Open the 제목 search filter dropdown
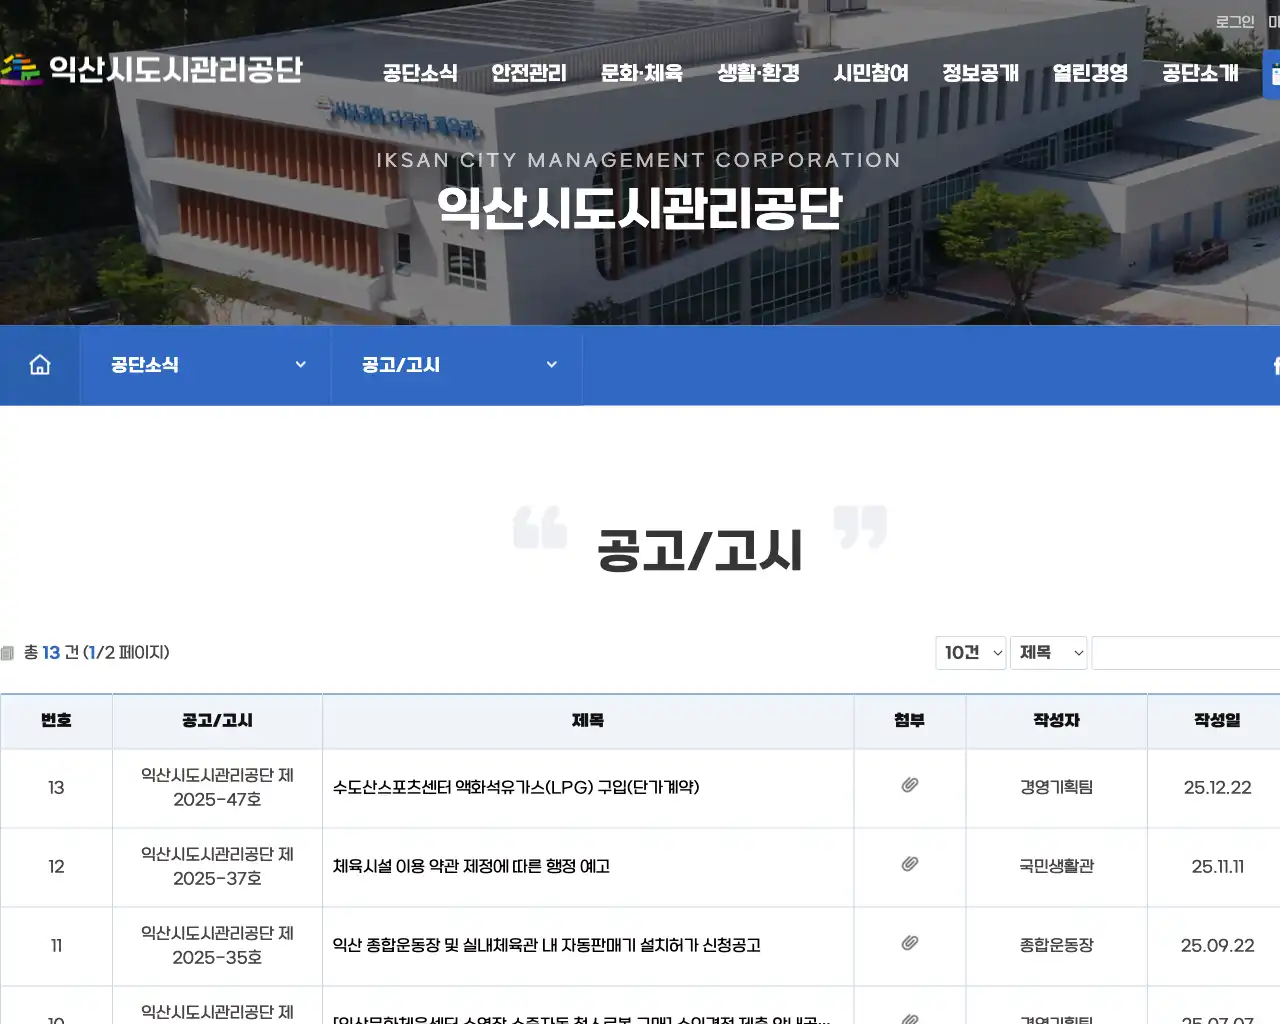 click(1048, 652)
